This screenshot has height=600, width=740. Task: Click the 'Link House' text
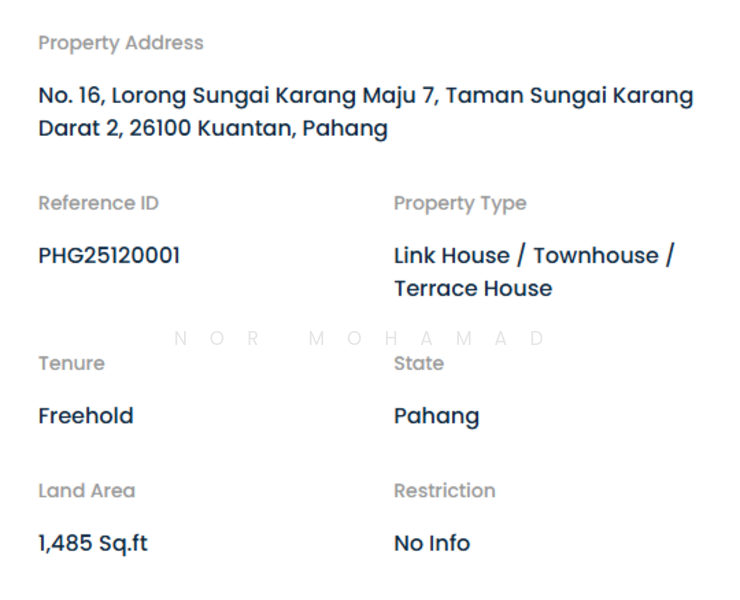click(x=451, y=256)
